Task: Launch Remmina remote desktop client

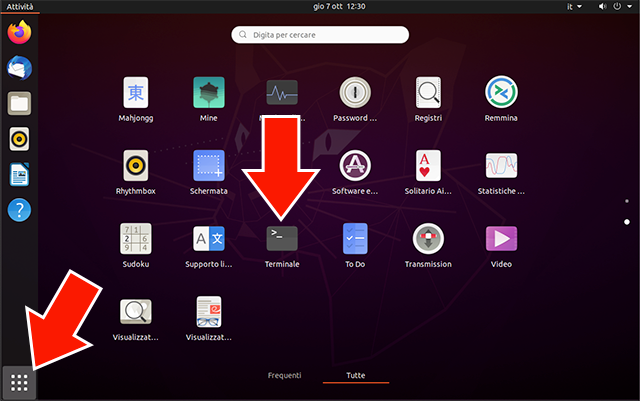Action: [501, 94]
